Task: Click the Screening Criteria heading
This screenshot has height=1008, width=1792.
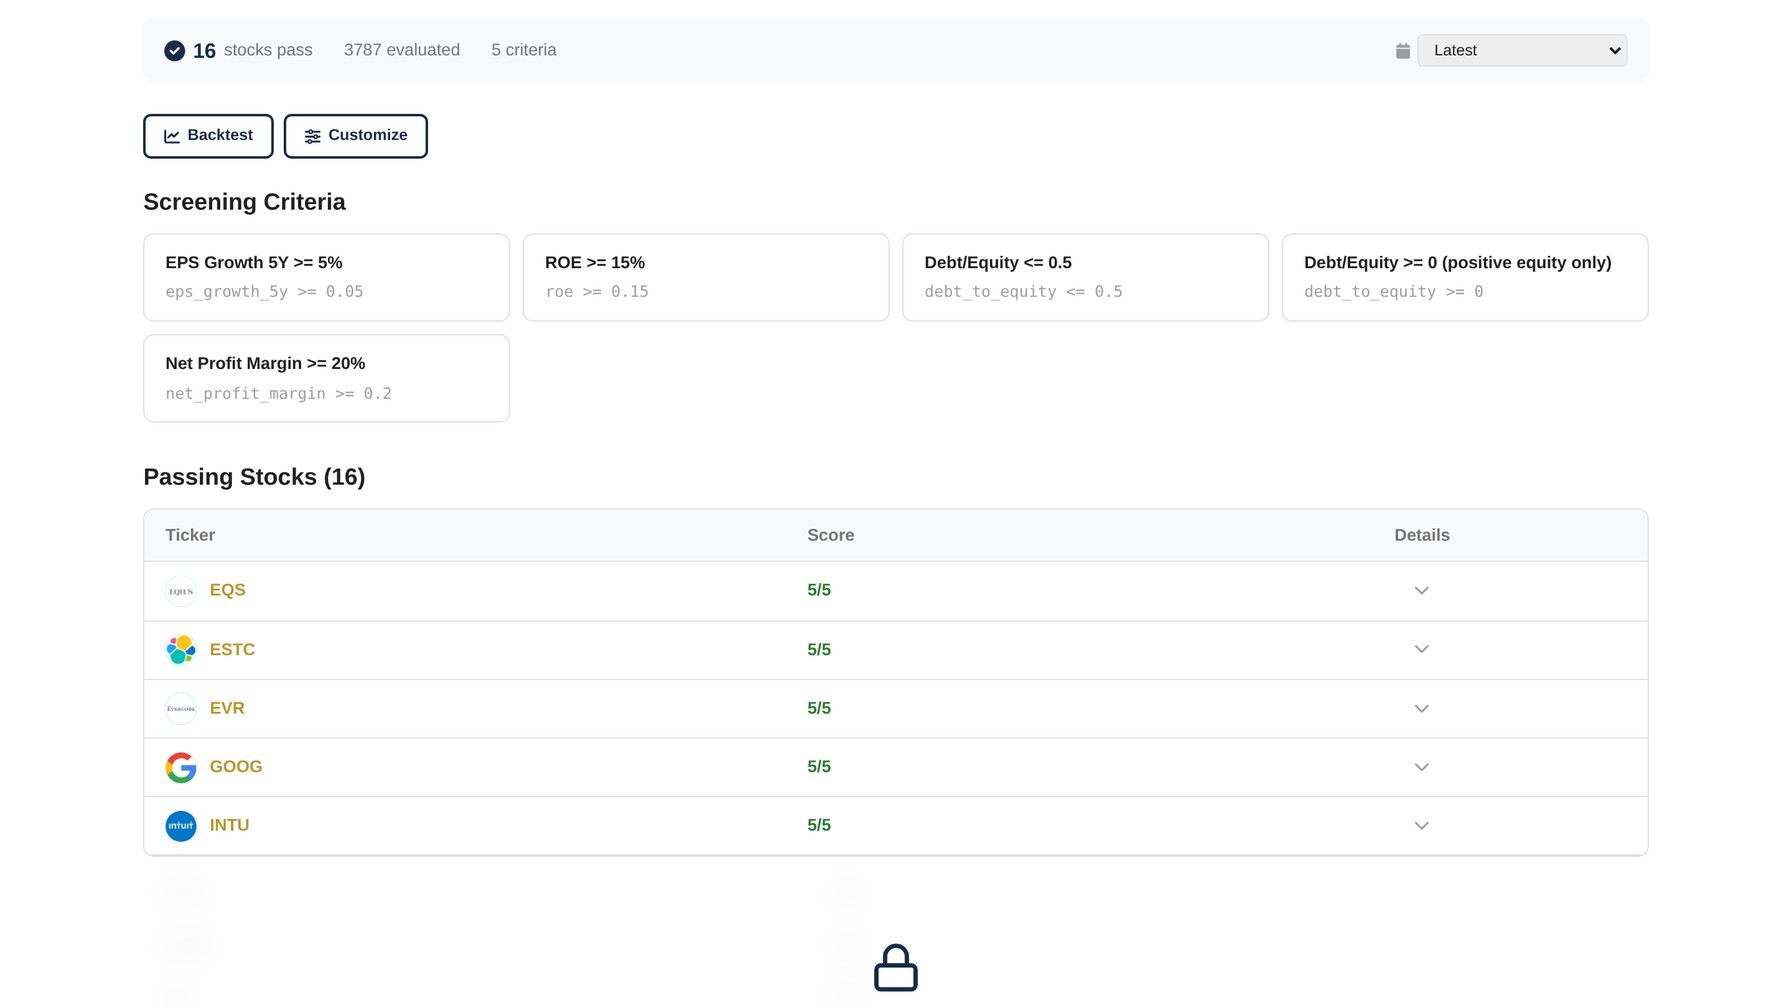Action: [244, 202]
